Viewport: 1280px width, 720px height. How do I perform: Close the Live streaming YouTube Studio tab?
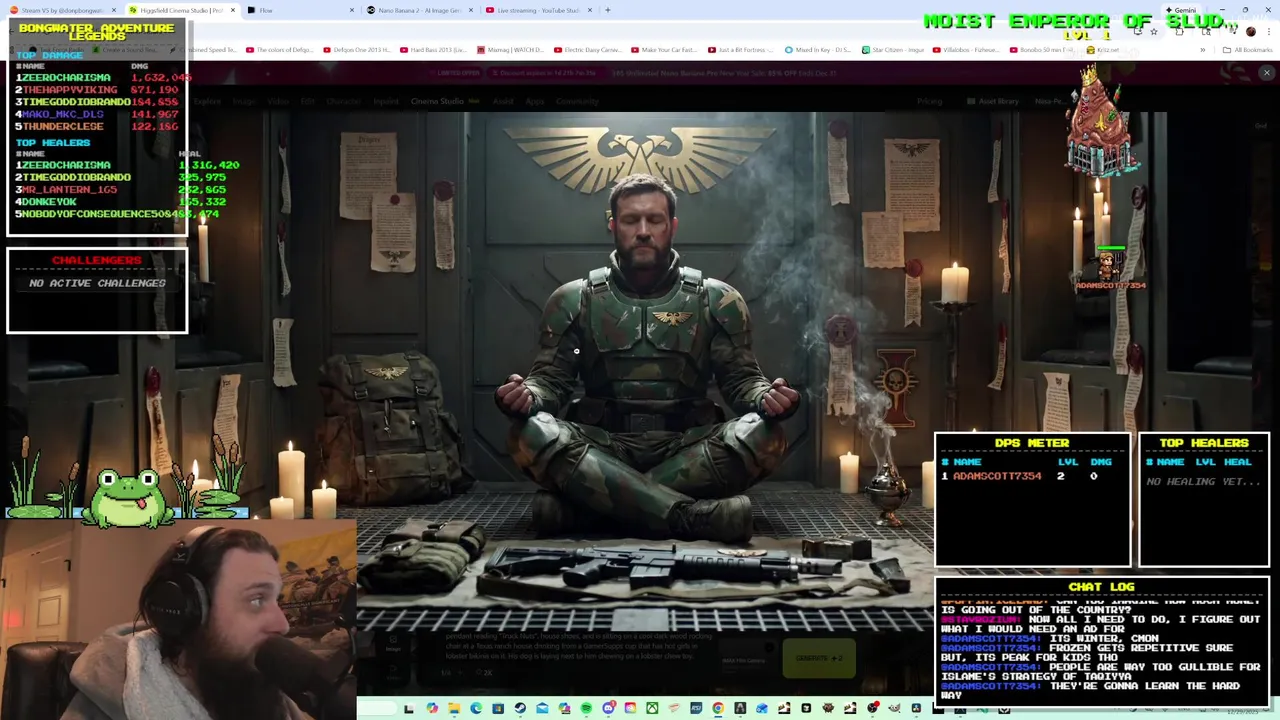click(x=589, y=10)
